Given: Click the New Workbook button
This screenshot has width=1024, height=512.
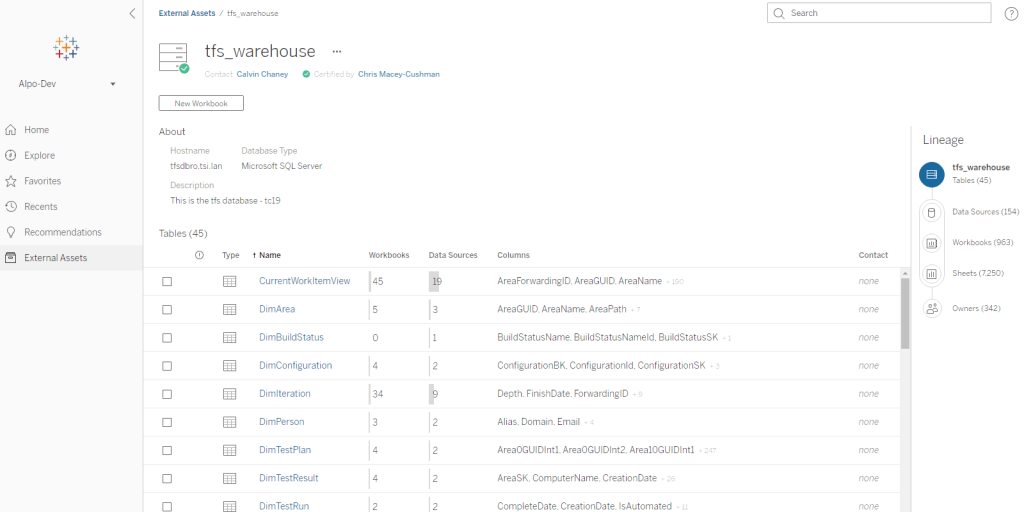Looking at the screenshot, I should pos(201,103).
